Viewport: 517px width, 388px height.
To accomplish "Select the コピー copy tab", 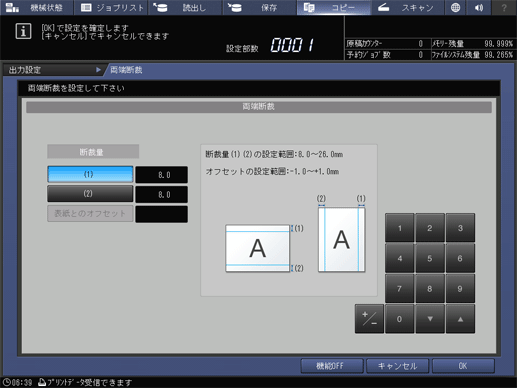I will 334,7.
